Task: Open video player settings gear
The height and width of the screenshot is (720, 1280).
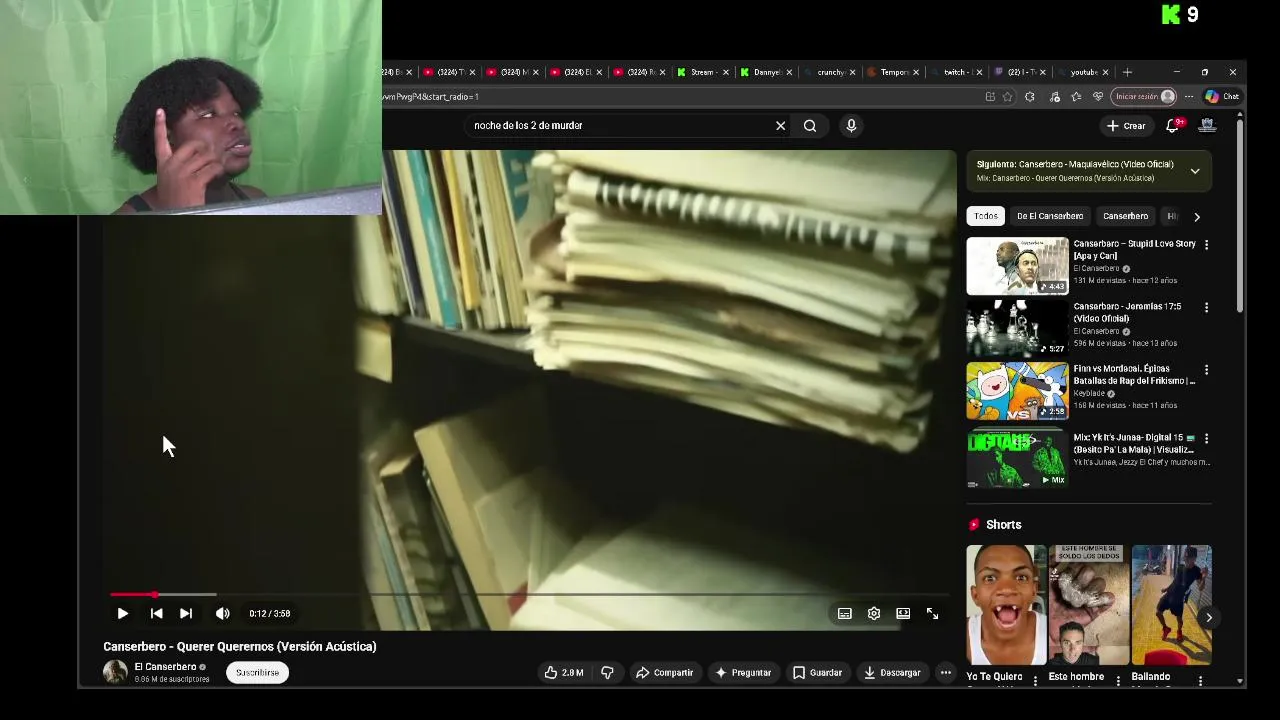Action: tap(874, 614)
